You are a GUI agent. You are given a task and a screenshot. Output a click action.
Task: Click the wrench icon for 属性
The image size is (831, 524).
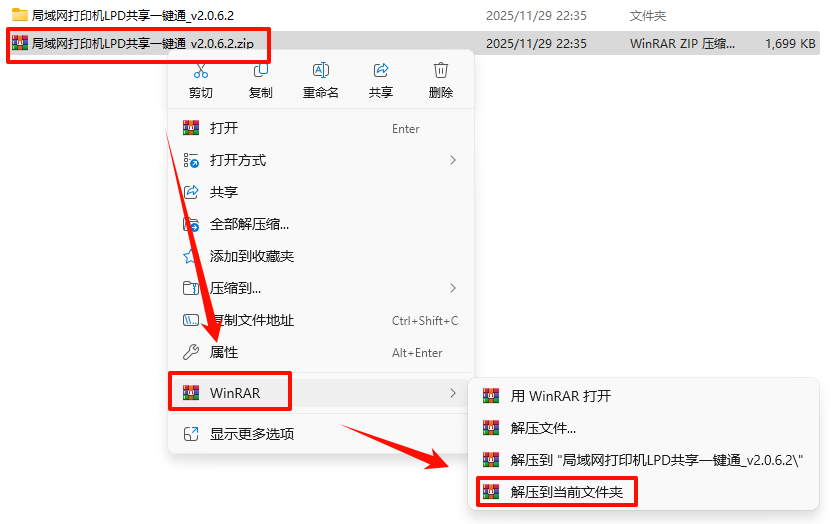click(191, 352)
